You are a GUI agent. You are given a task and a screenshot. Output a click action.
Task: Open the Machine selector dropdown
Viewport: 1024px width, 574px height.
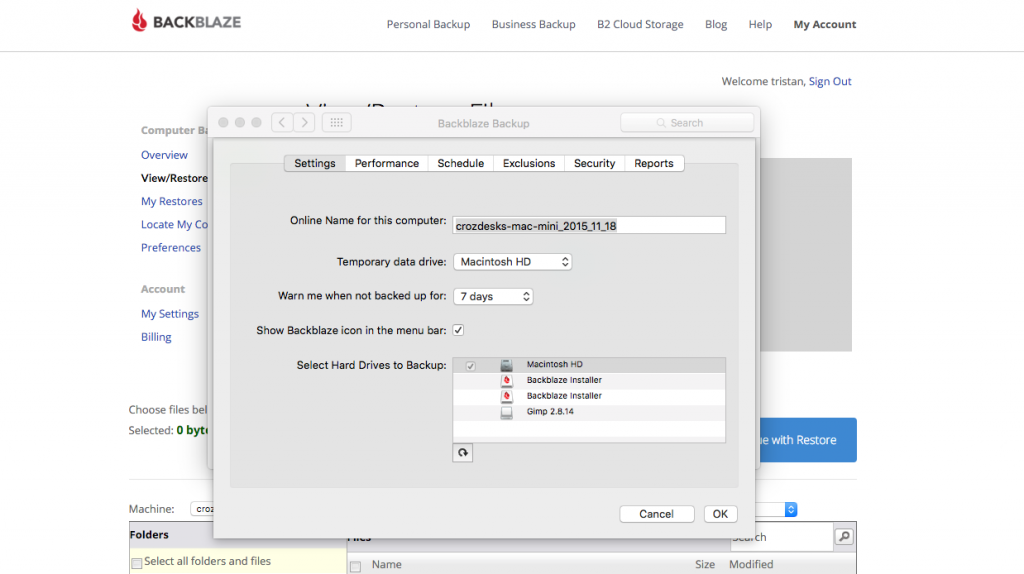(202, 509)
